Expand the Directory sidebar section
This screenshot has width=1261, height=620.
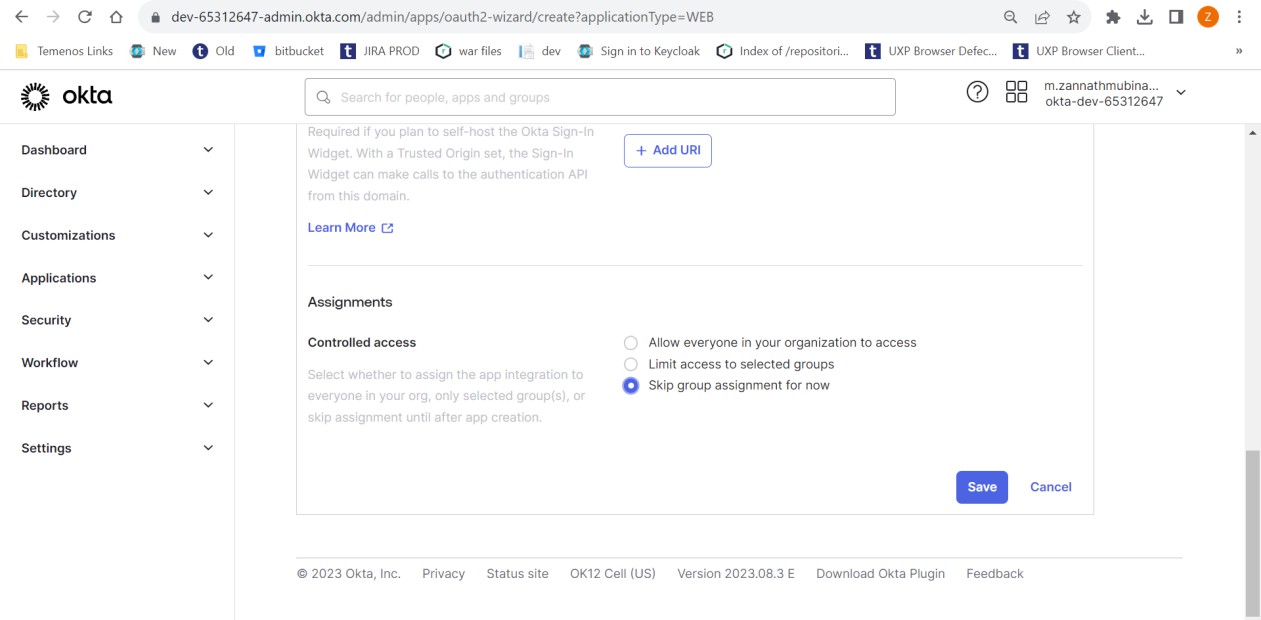point(117,193)
